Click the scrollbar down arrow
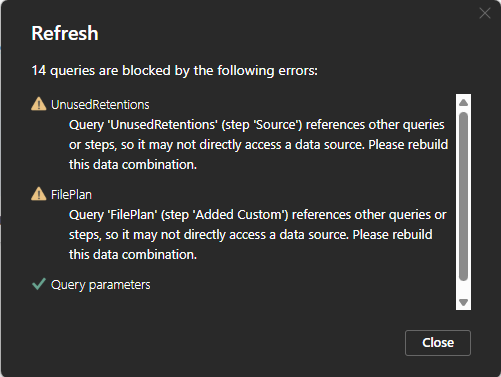 [463, 302]
